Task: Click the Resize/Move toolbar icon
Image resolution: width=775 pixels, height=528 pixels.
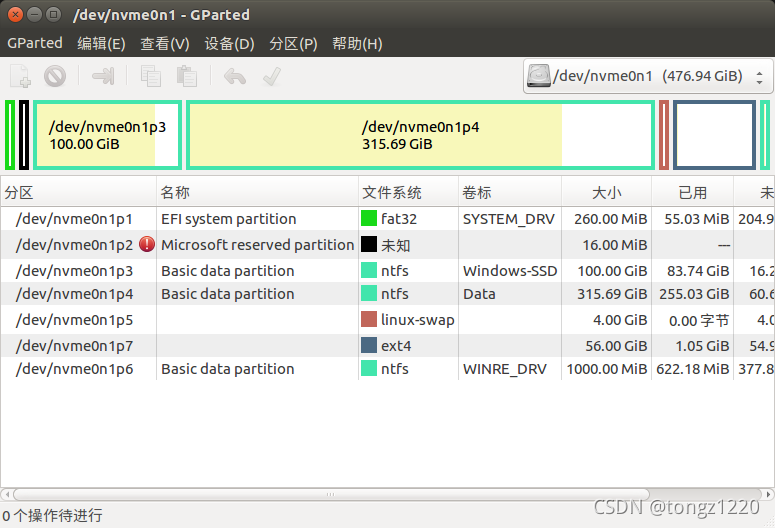Action: point(103,76)
